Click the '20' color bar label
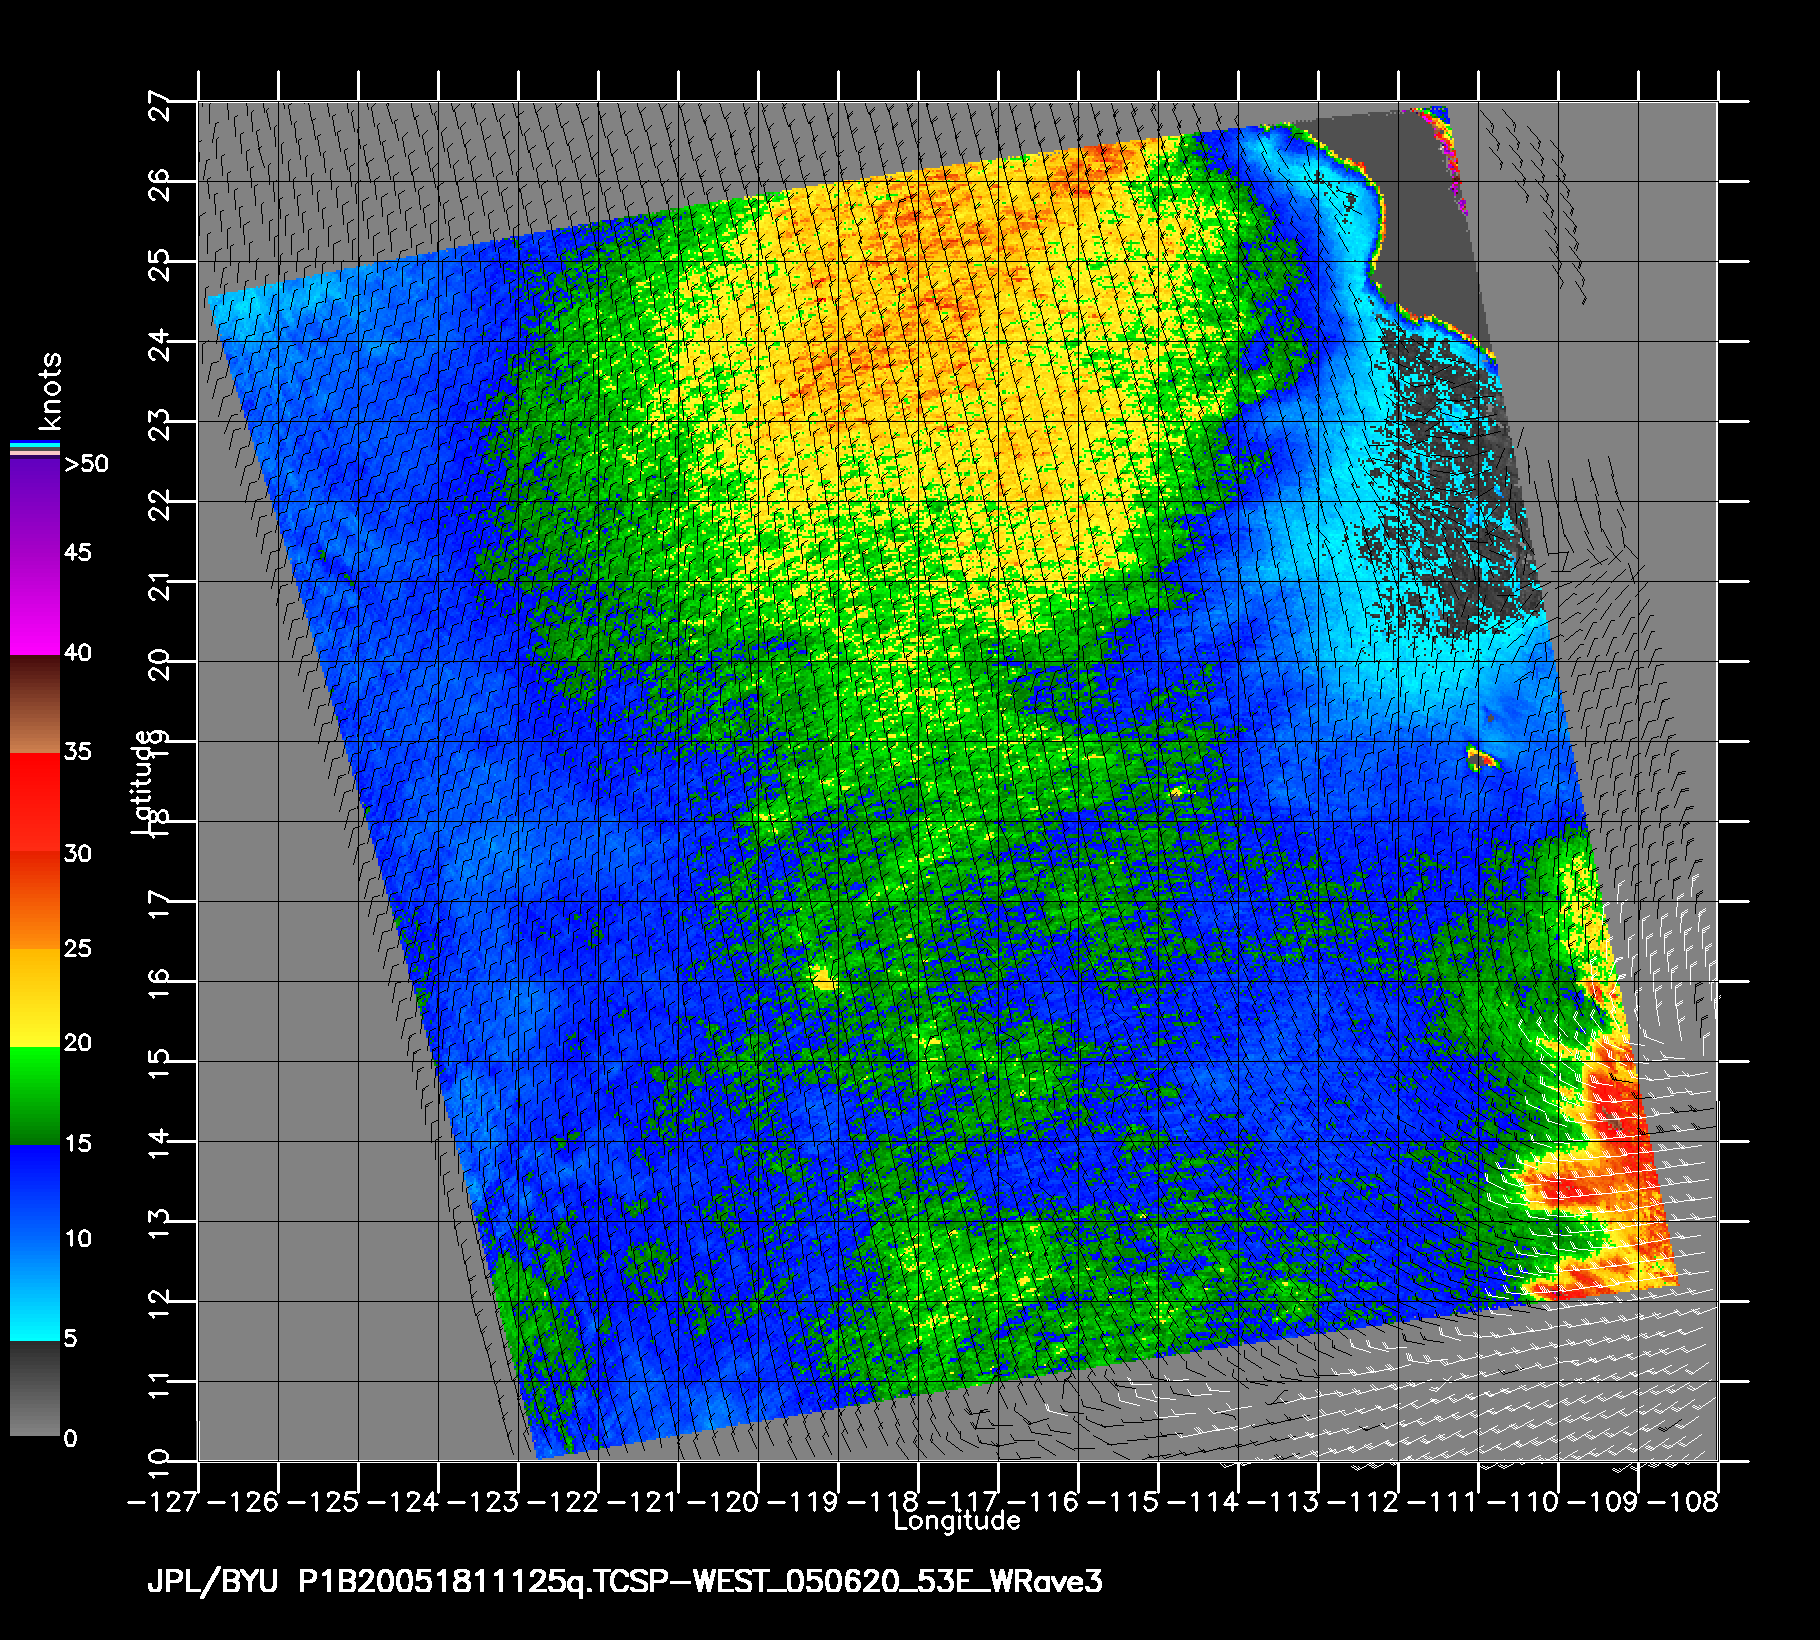Viewport: 1820px width, 1640px height. point(77,1043)
